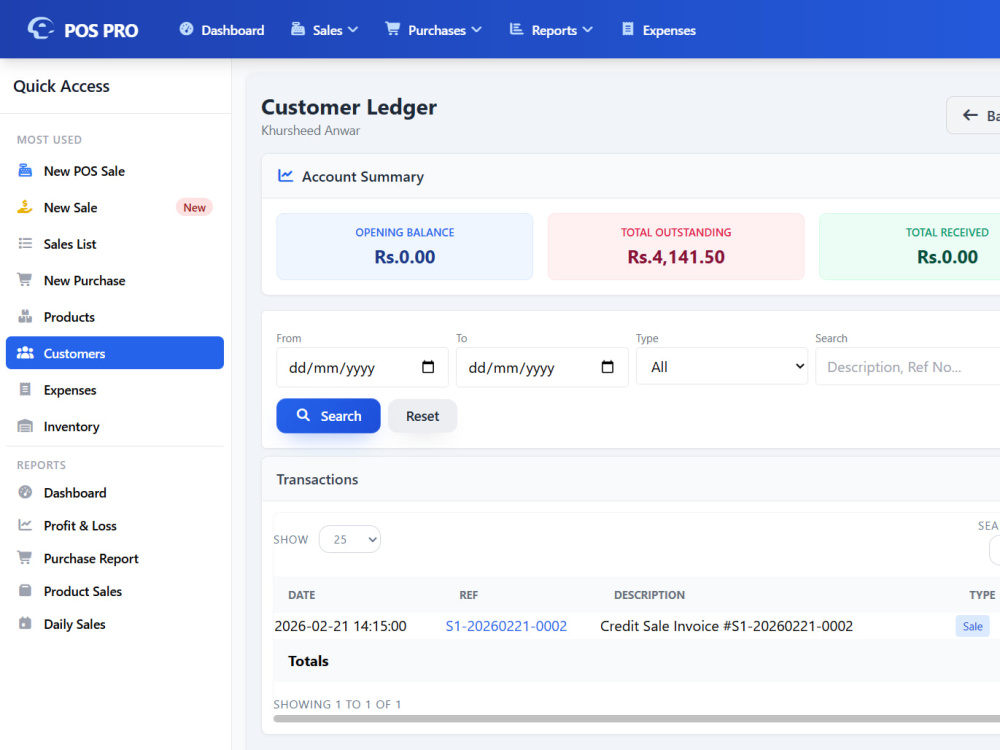Click the Totals row label
Viewport: 1000px width, 750px height.
[x=308, y=661]
